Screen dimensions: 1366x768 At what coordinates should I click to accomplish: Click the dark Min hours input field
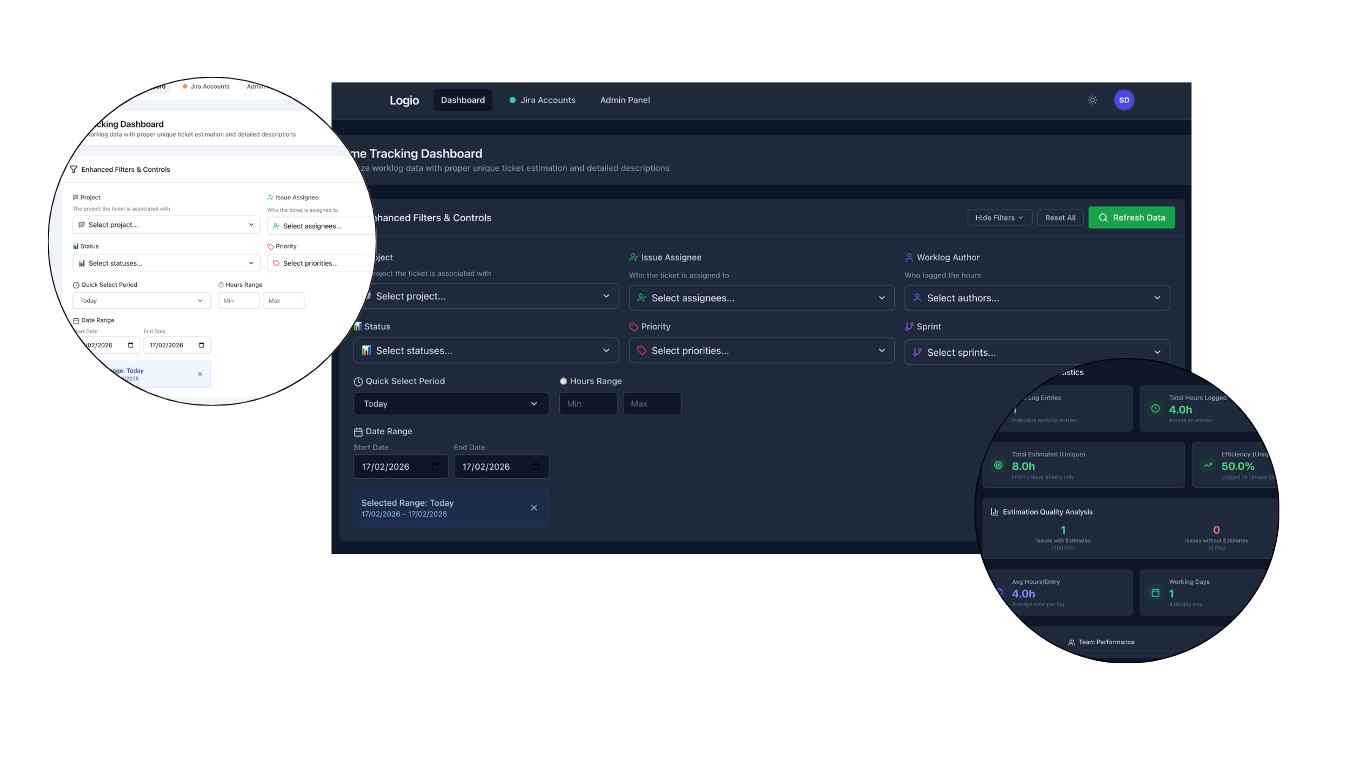coord(588,404)
